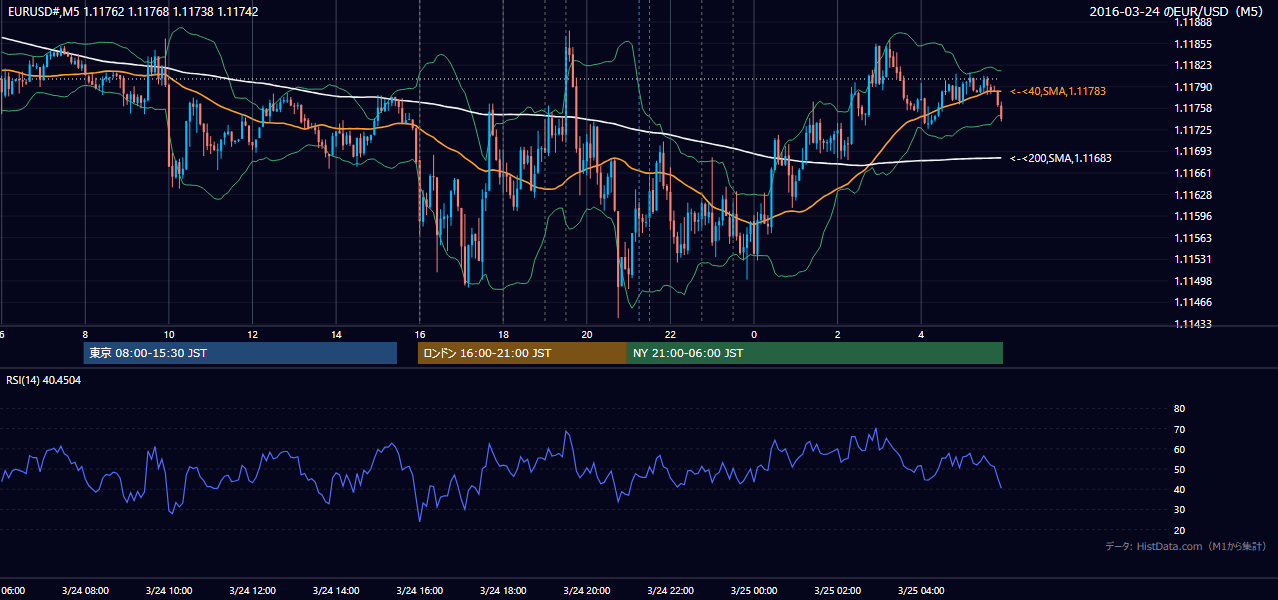
Task: Click price axis value 1.11823
Action: (1193, 66)
